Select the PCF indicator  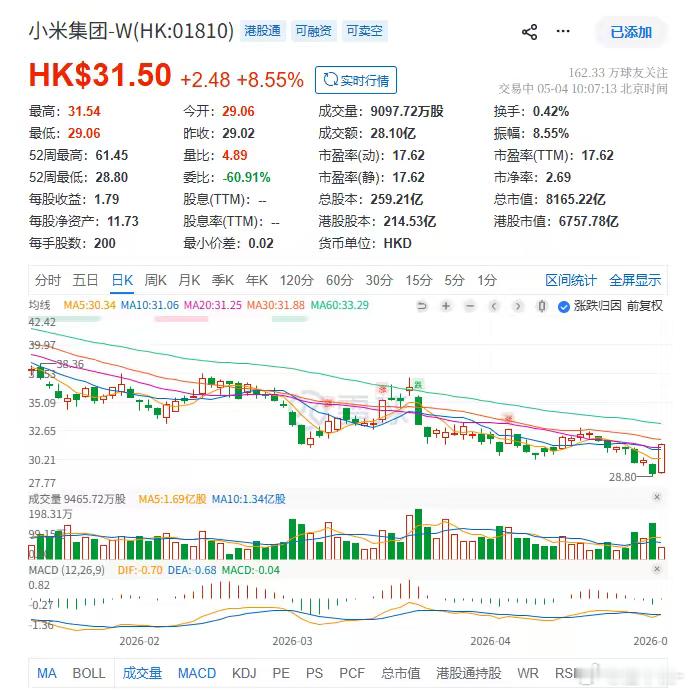point(352,673)
